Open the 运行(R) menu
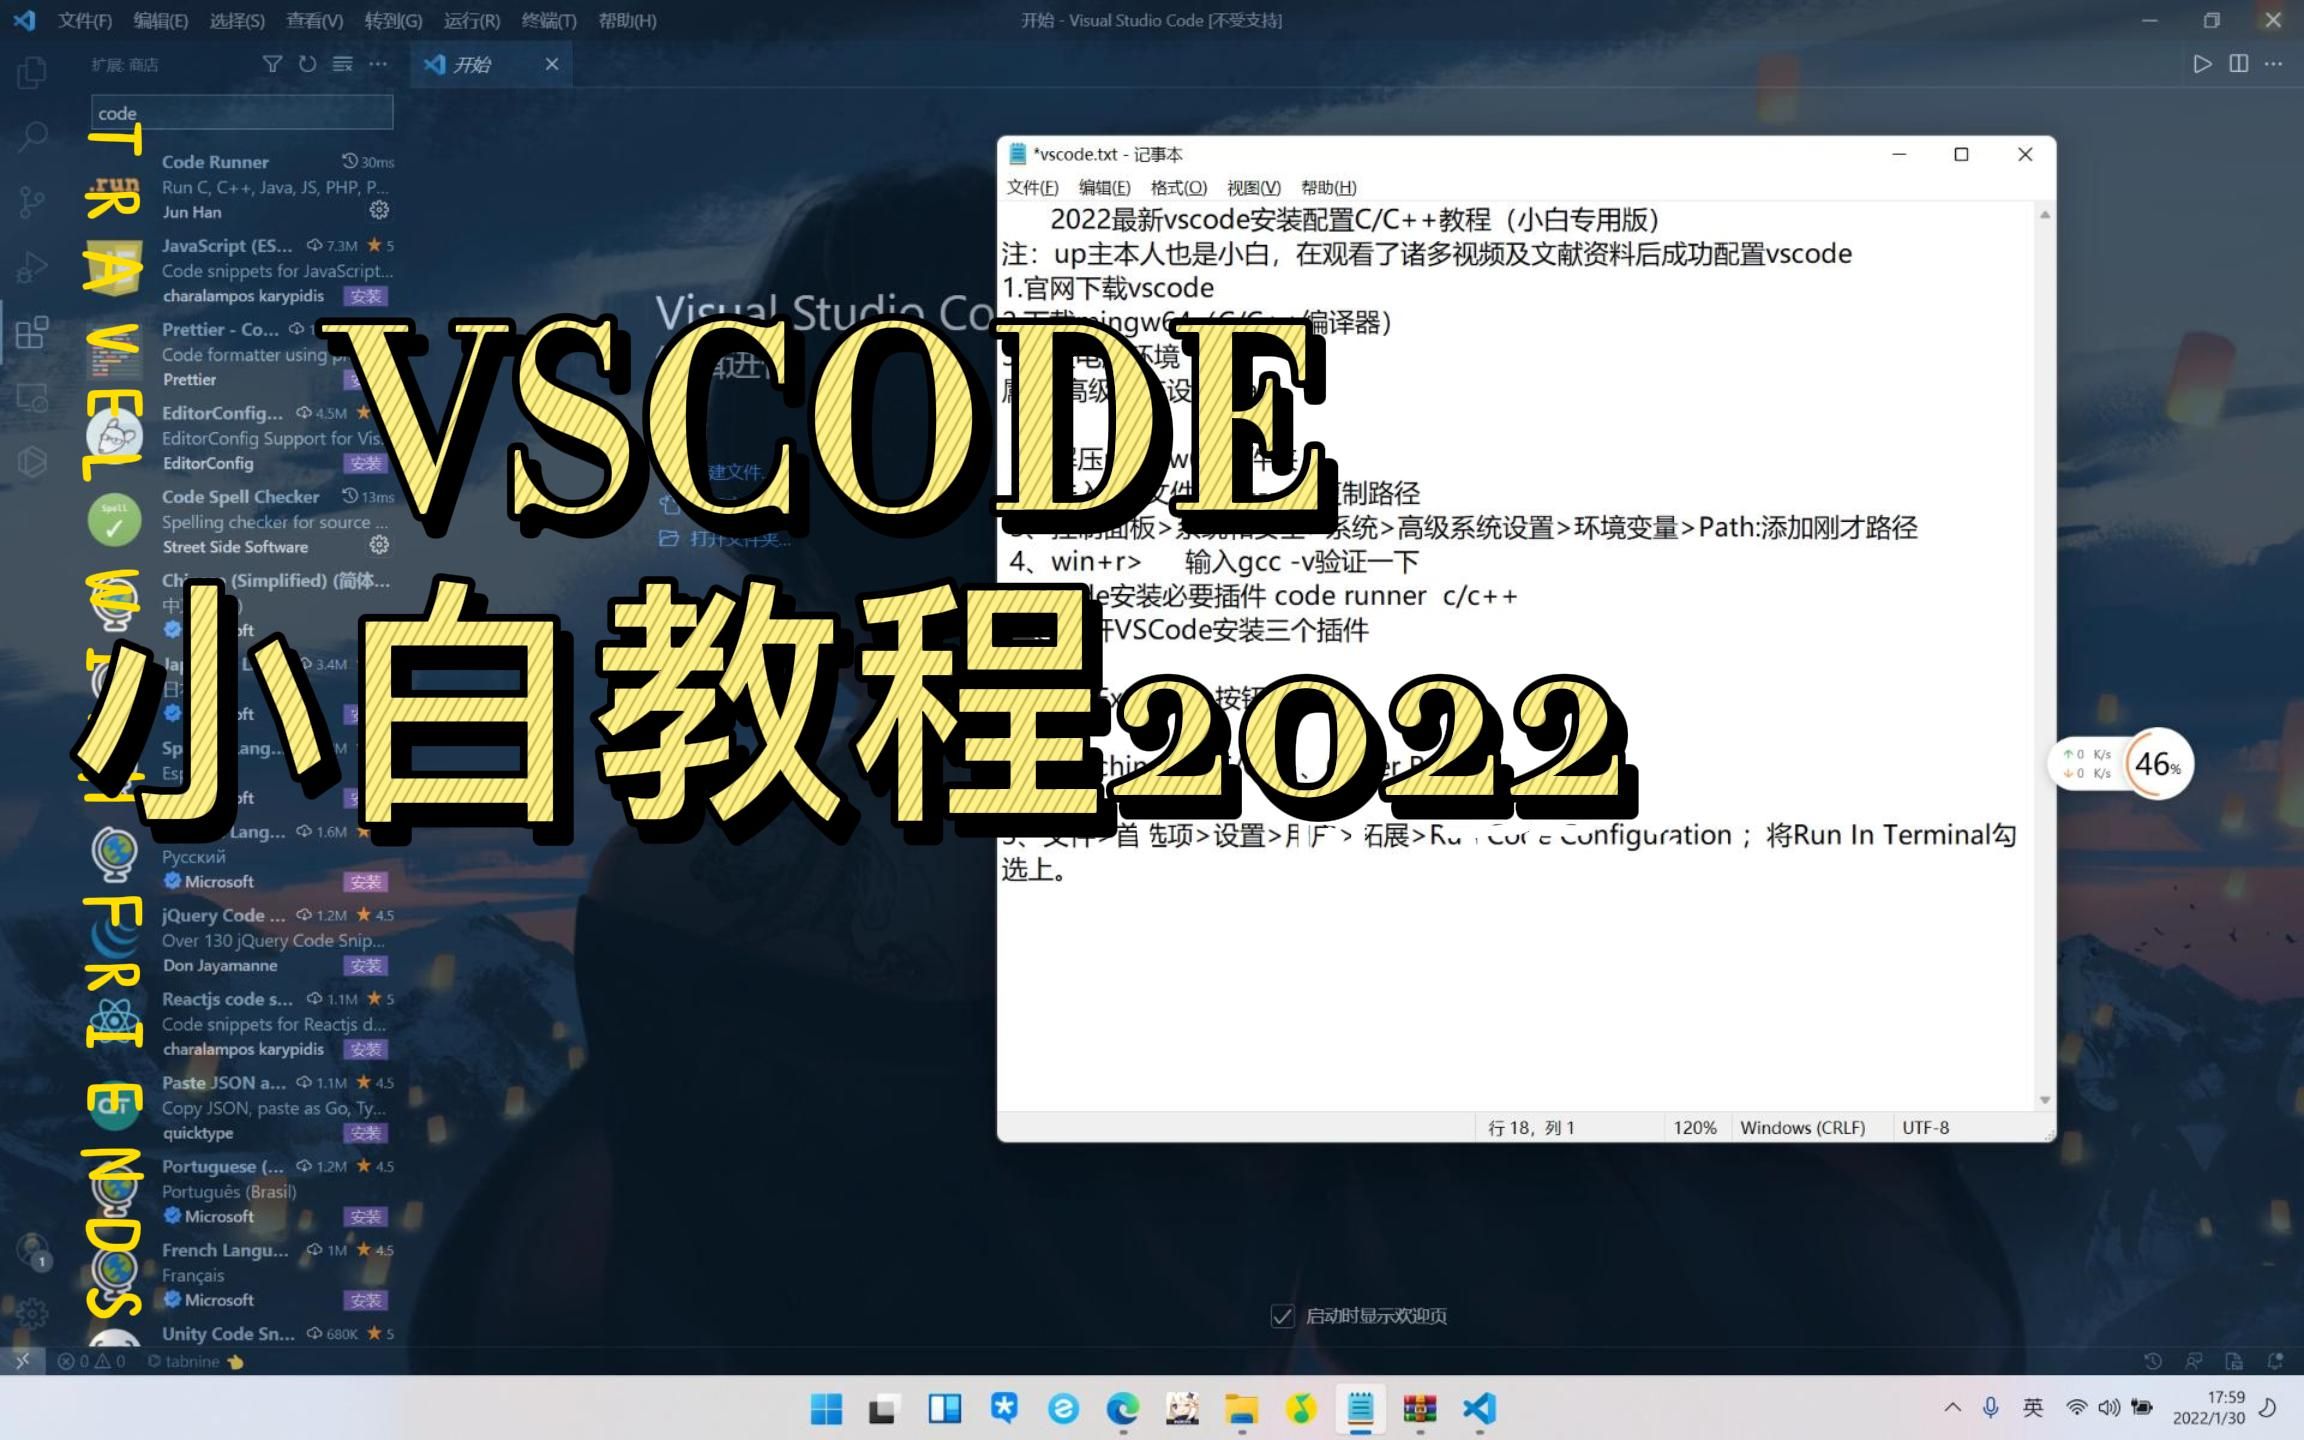Screen dimensions: 2304x1440 coord(471,20)
